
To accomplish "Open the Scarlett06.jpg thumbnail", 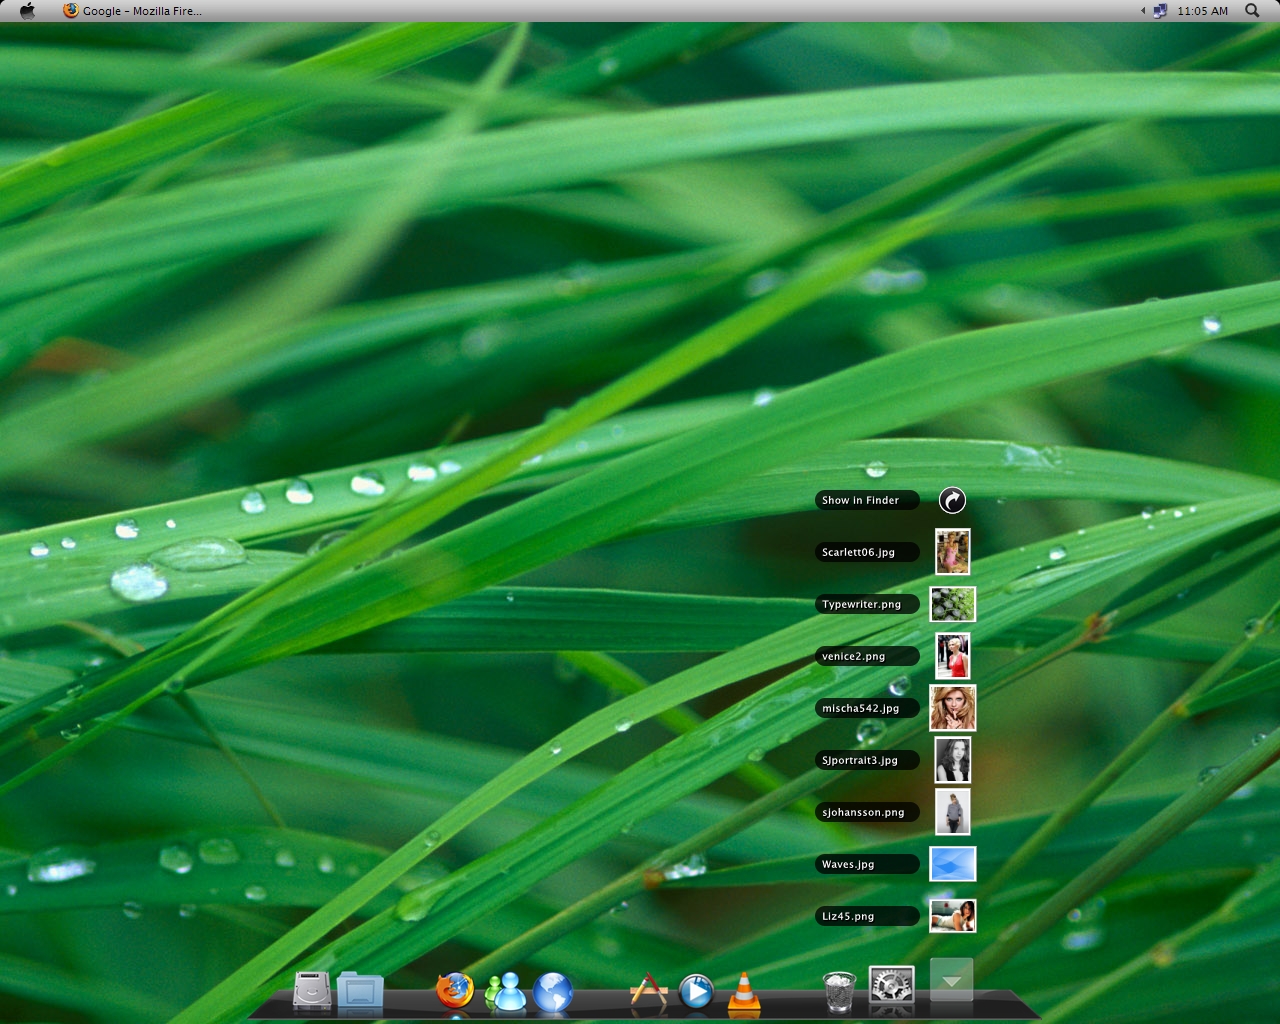I will [x=952, y=552].
